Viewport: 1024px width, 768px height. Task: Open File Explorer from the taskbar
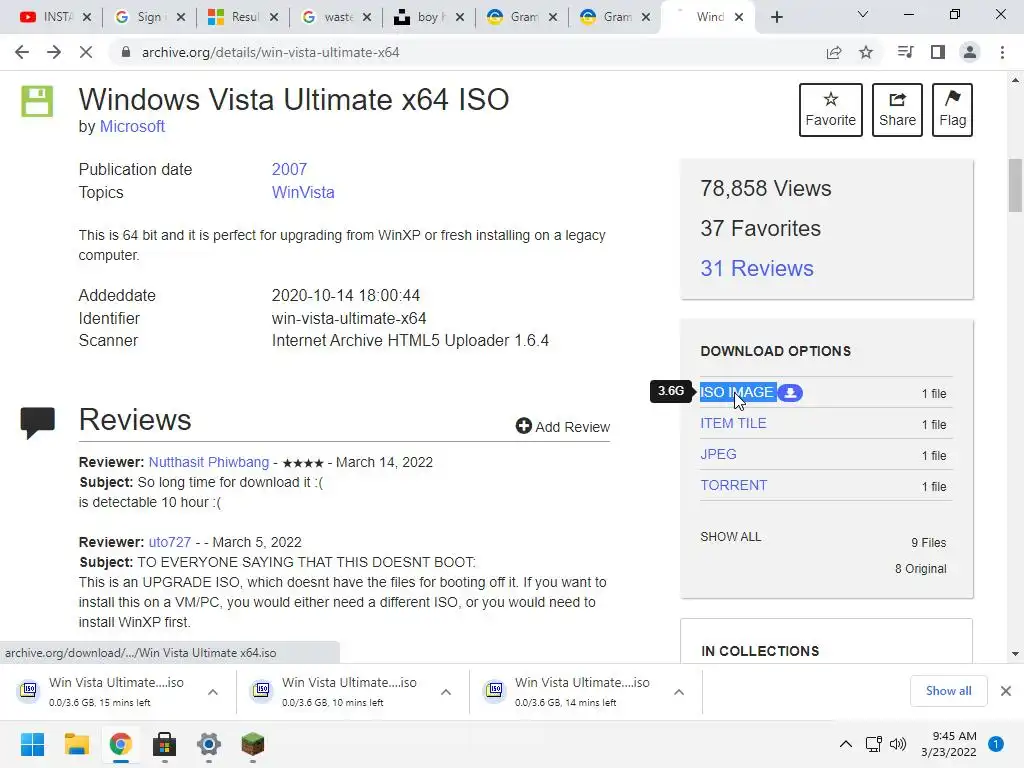tap(76, 744)
